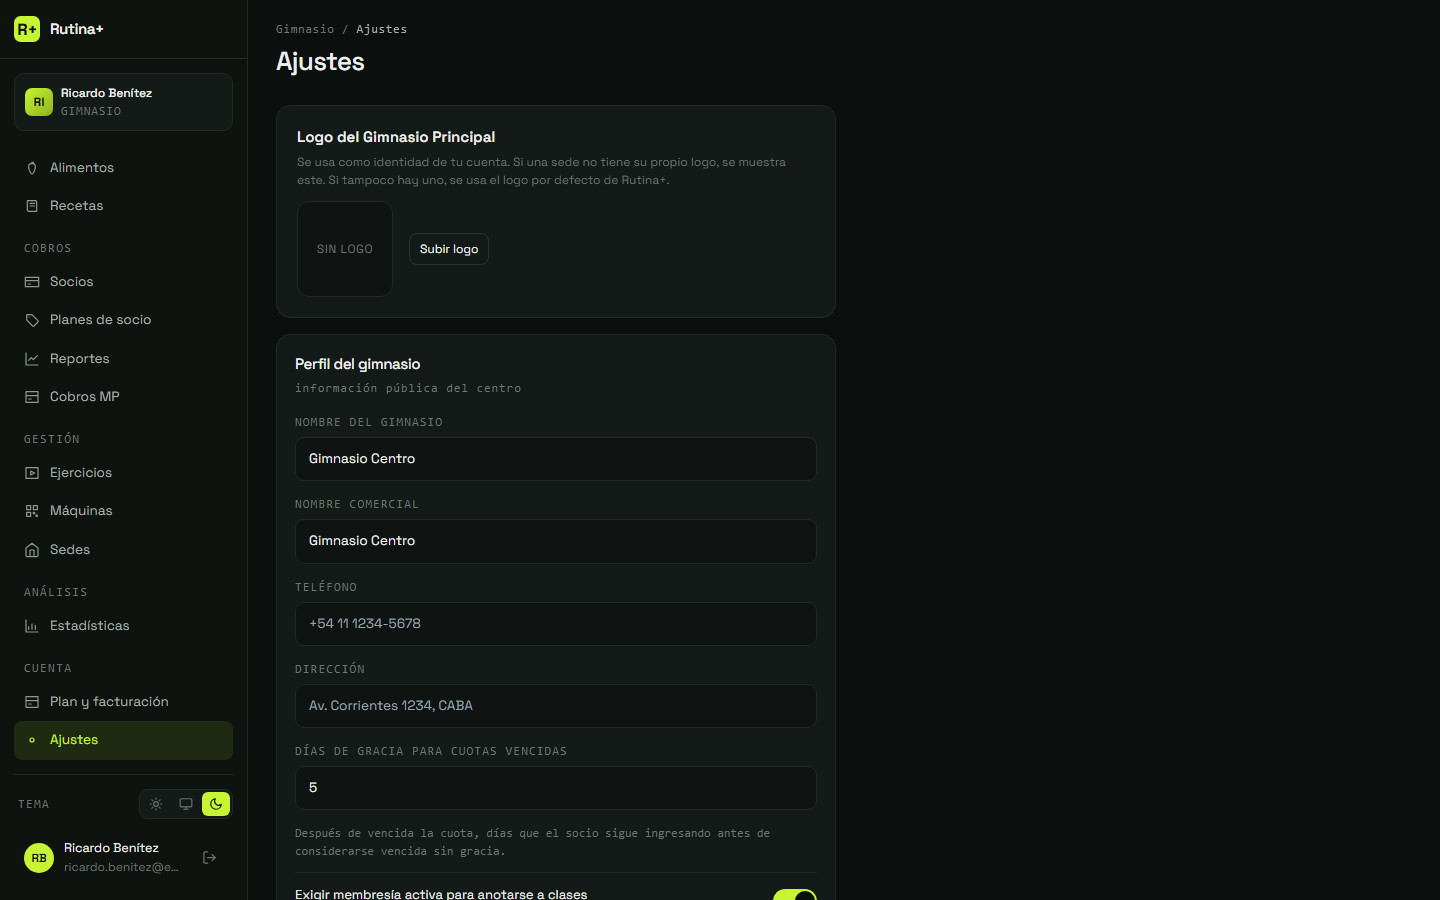Click the Planes de socio tag icon
Image resolution: width=1440 pixels, height=900 pixels.
click(x=32, y=320)
